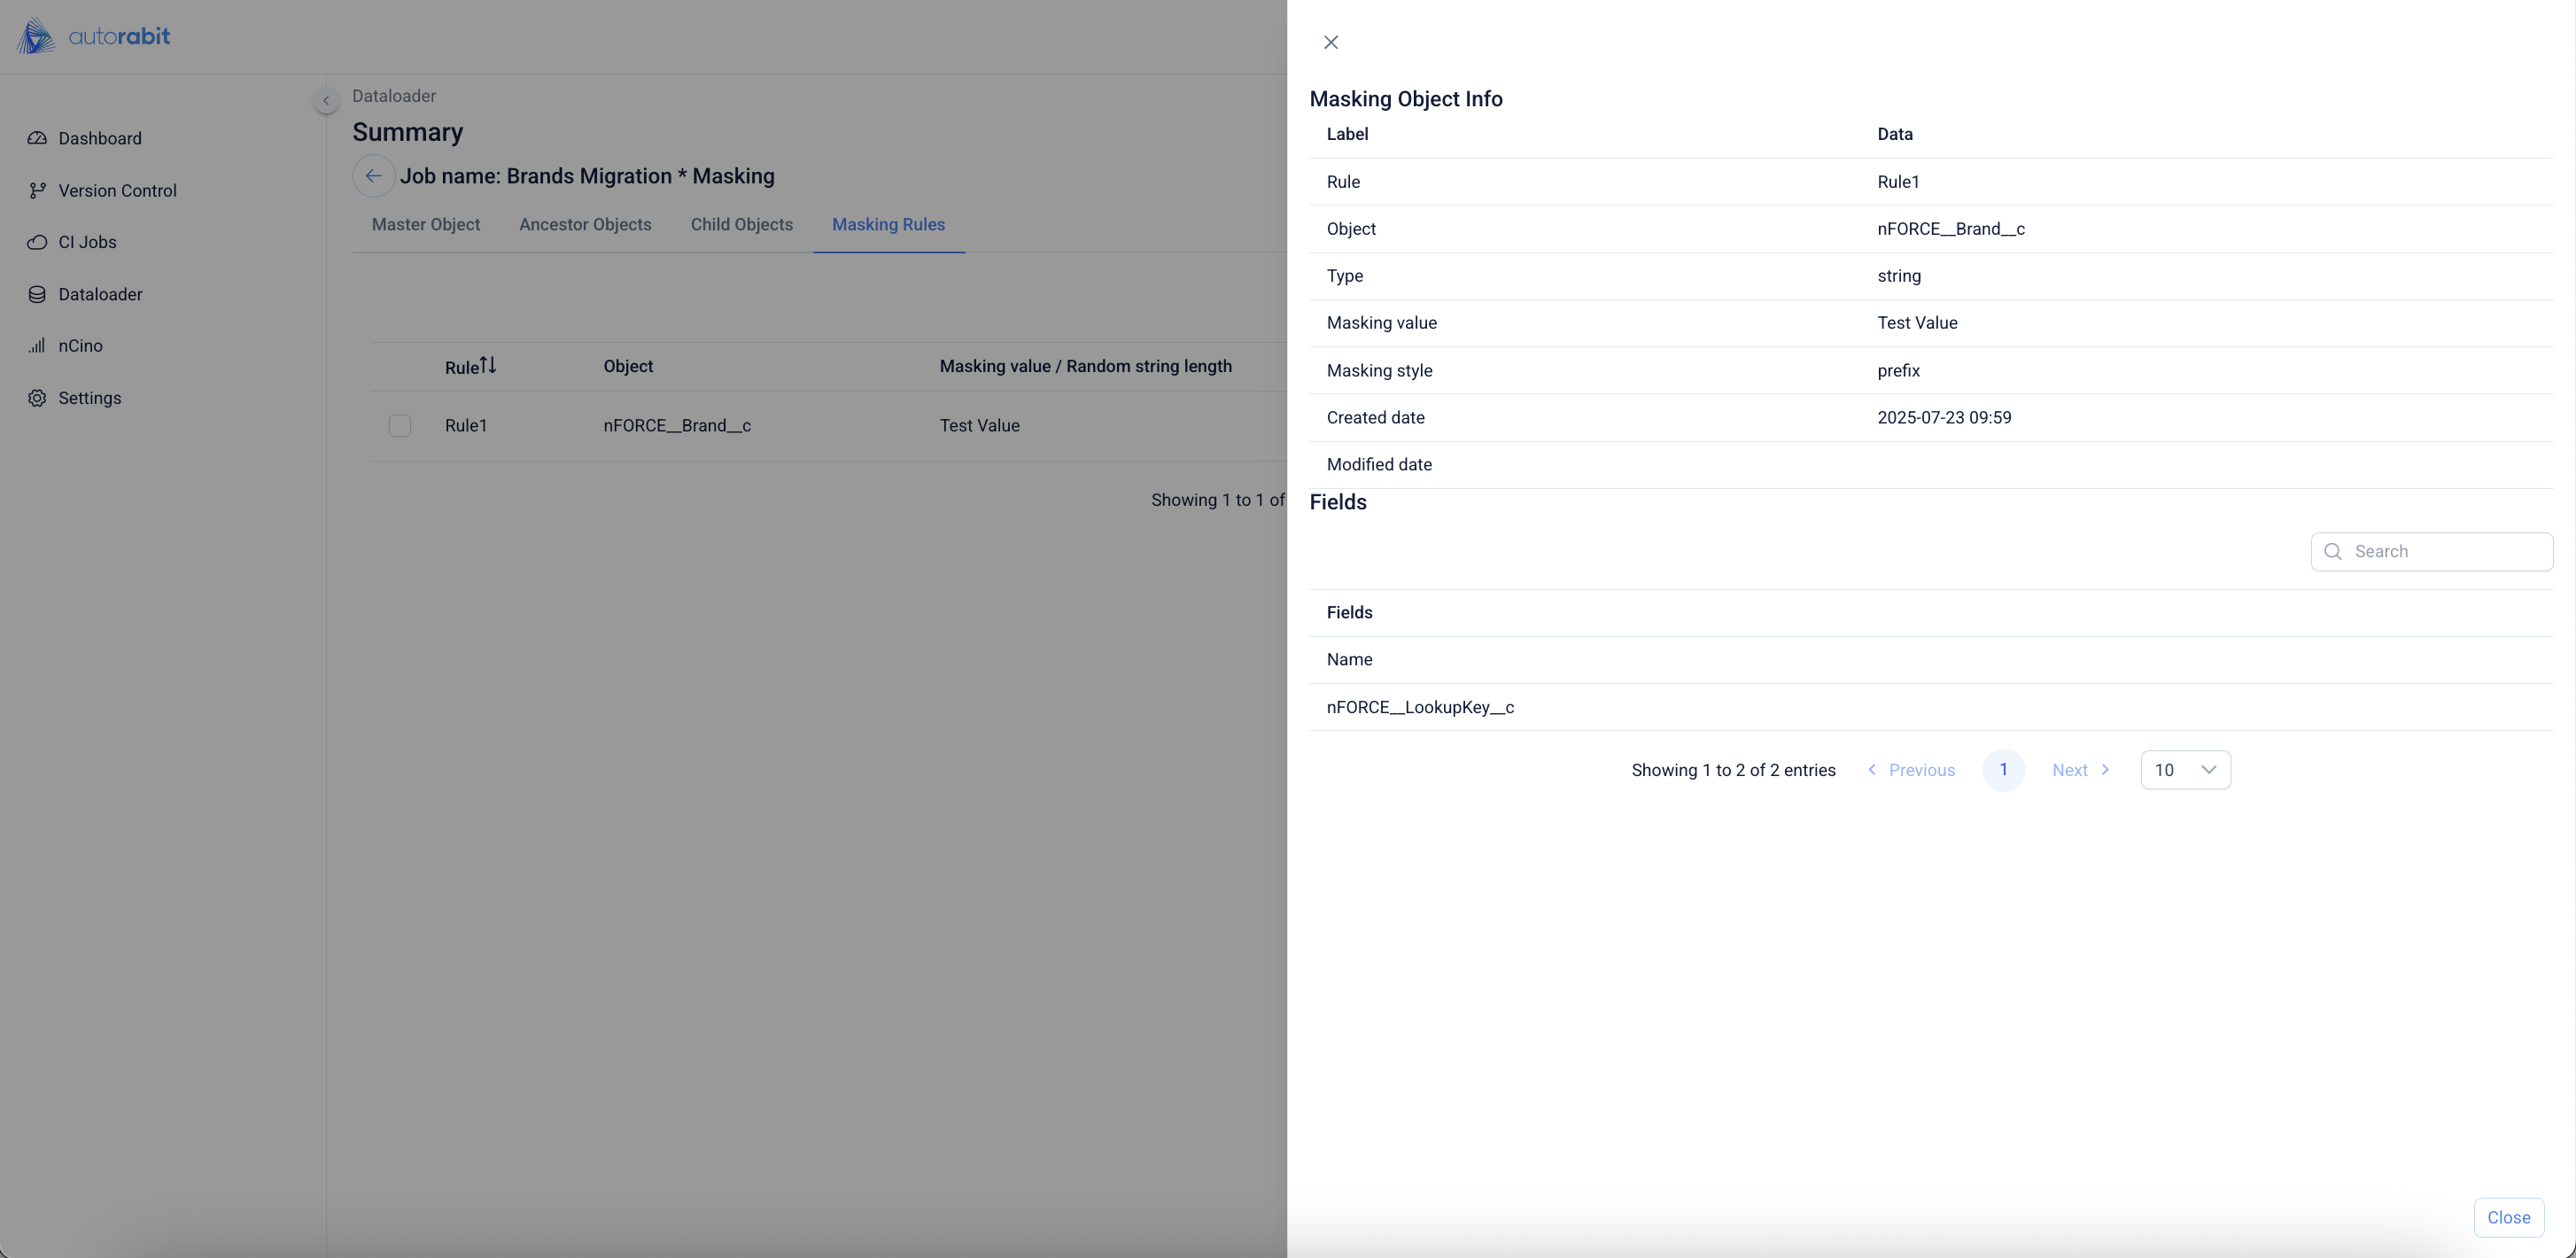Click the AutoRabit logo icon

coord(36,37)
